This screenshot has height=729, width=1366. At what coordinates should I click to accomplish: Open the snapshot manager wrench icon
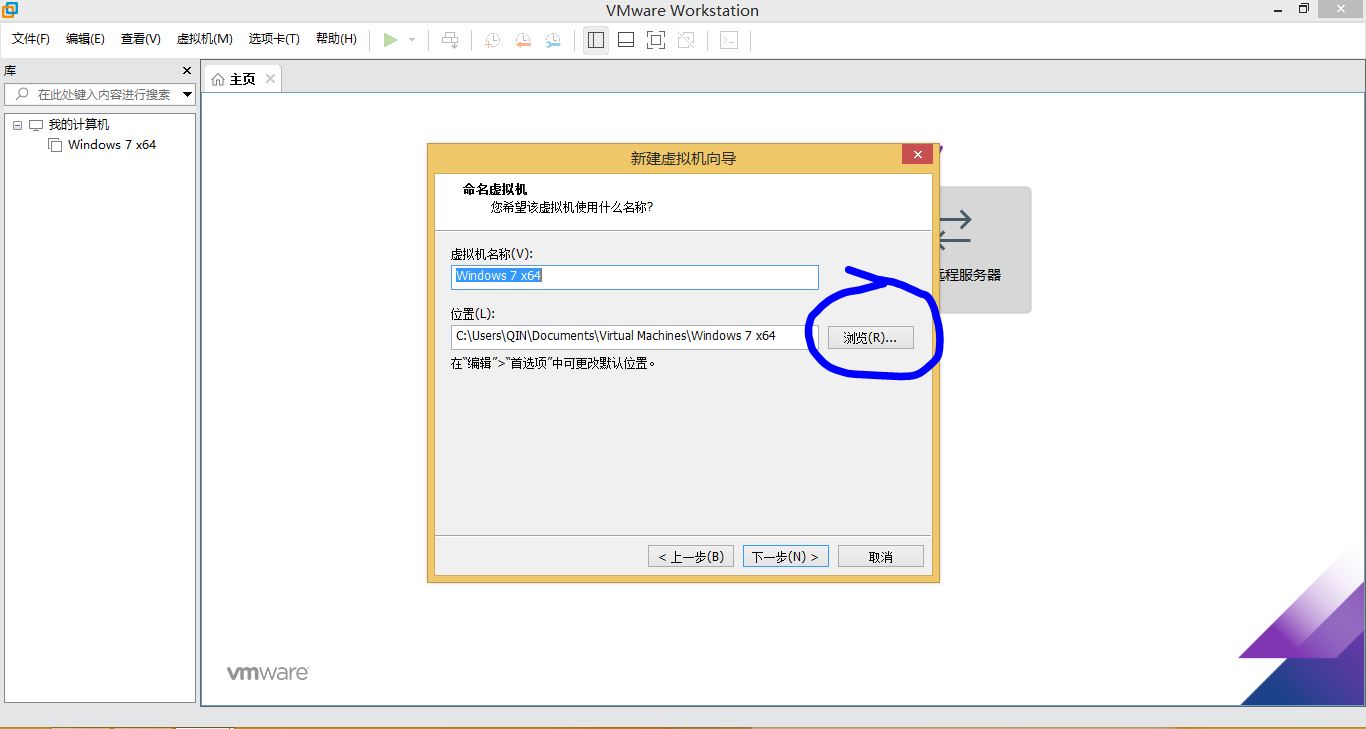(553, 40)
